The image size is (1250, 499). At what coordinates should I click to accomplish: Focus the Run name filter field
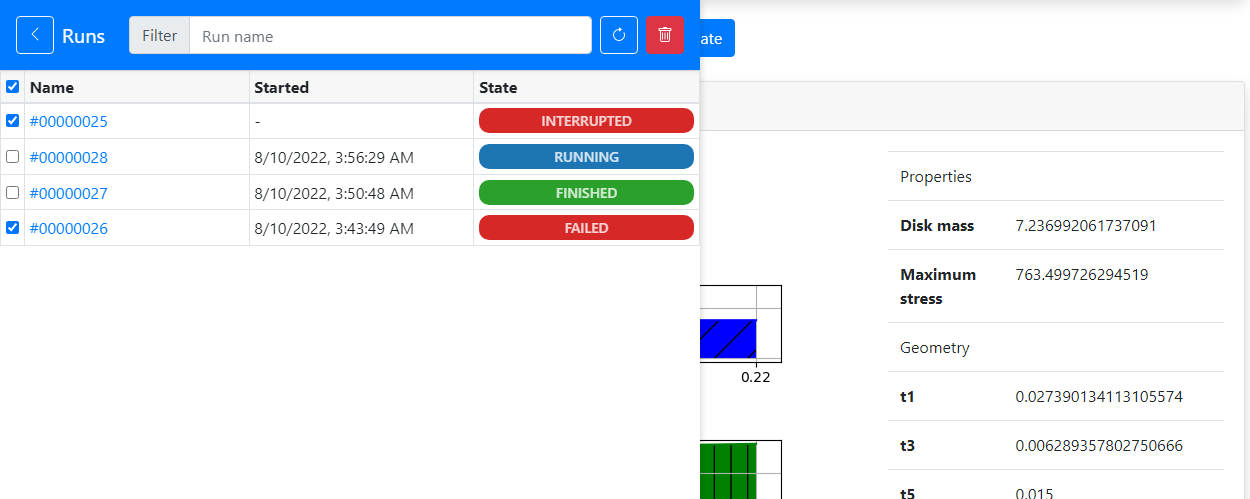(390, 36)
